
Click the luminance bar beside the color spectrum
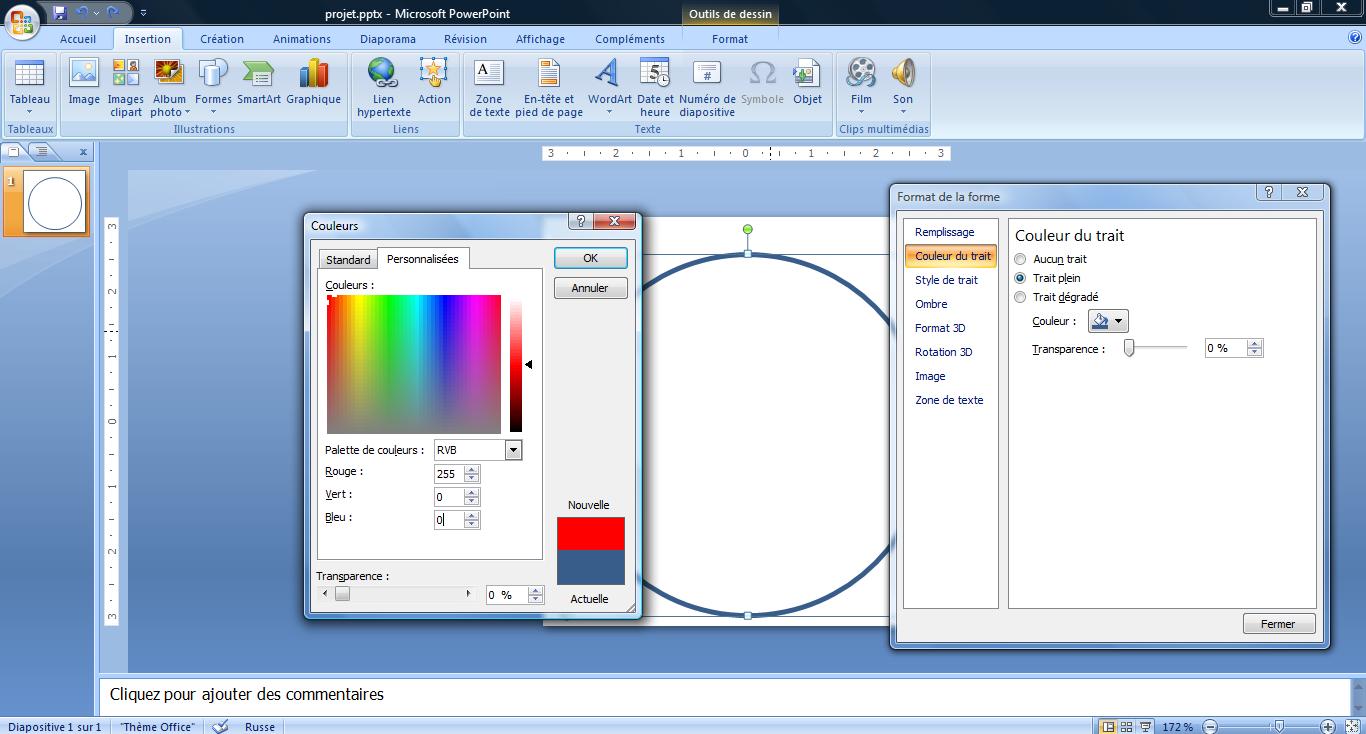[x=516, y=364]
